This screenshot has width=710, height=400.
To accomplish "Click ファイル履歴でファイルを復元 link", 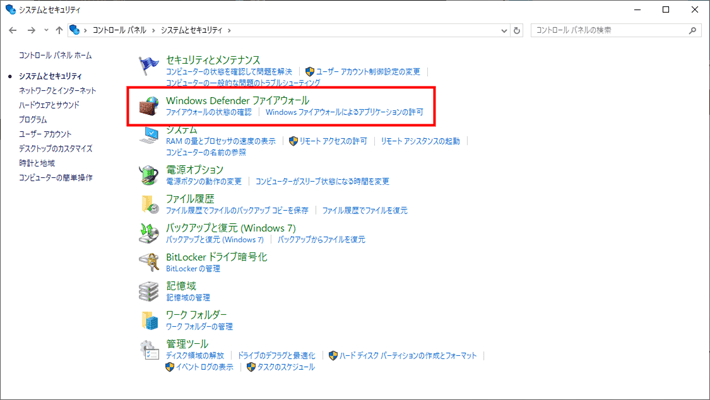I will click(x=365, y=210).
